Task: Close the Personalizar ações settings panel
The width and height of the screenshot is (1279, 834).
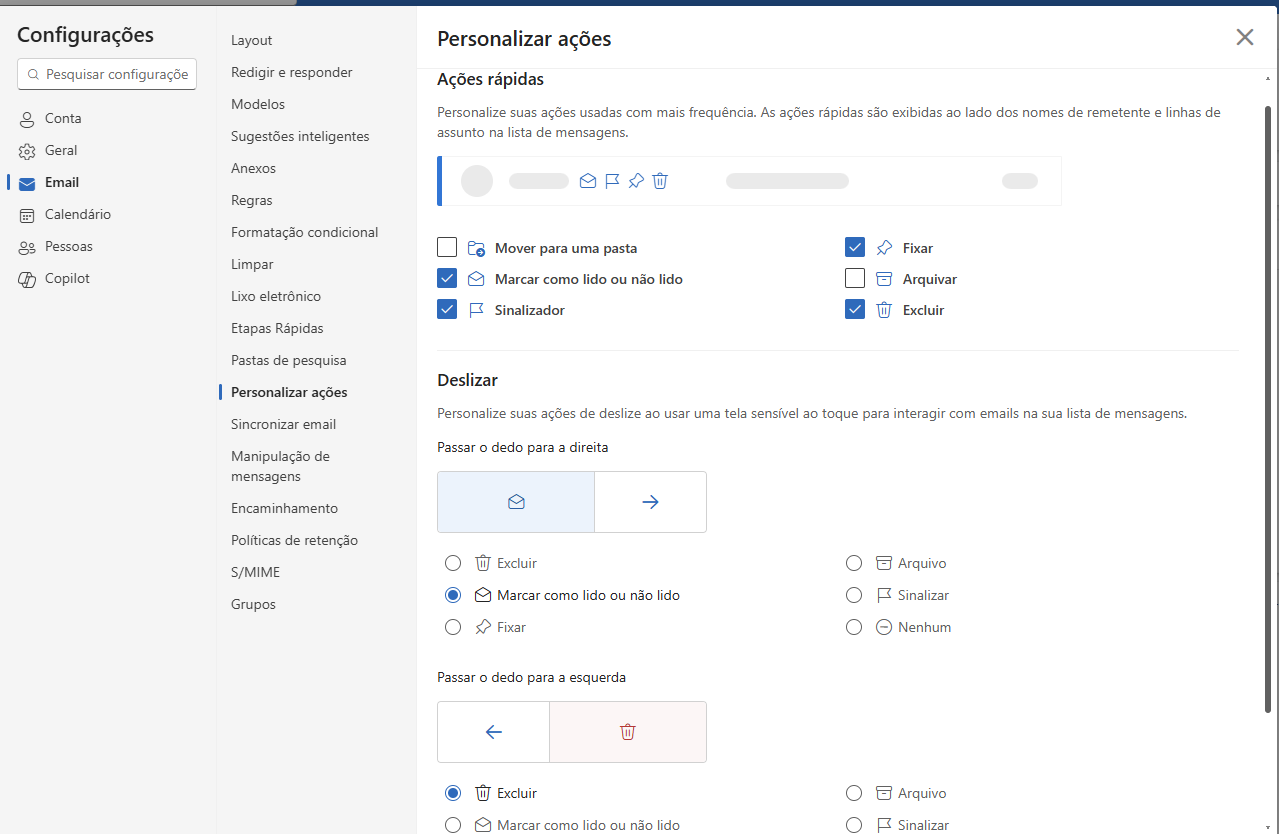Action: click(1245, 38)
